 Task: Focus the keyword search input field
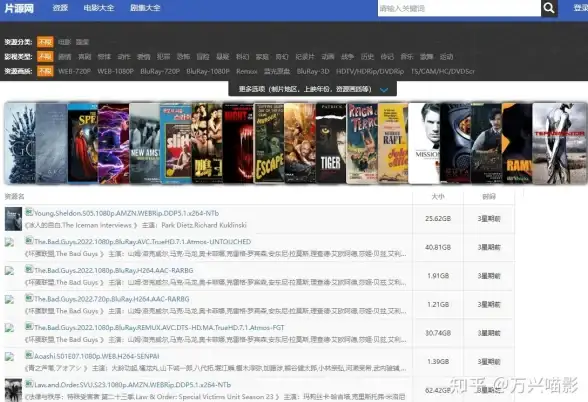(459, 8)
